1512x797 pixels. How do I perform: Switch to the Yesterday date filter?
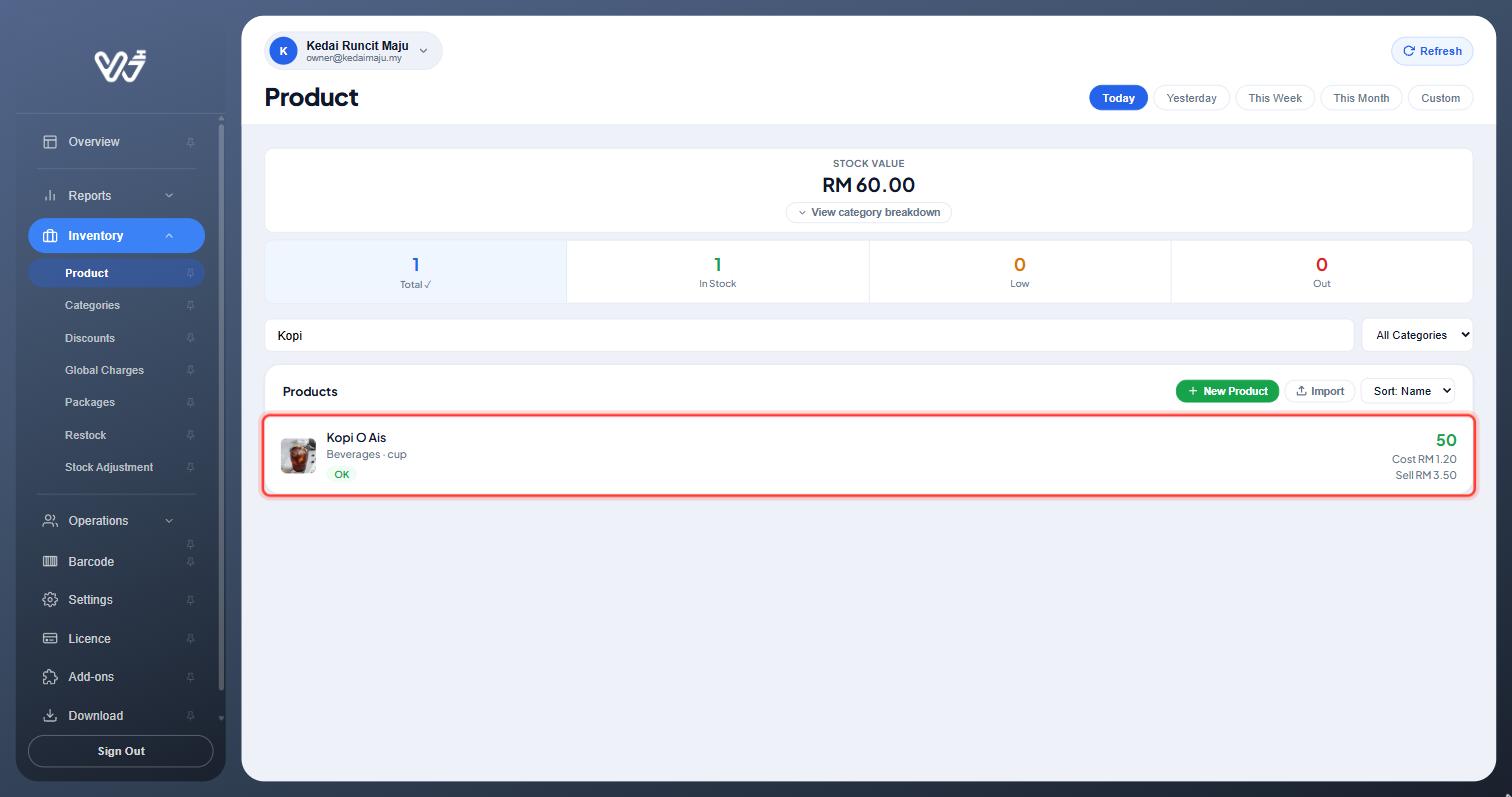coord(1191,98)
